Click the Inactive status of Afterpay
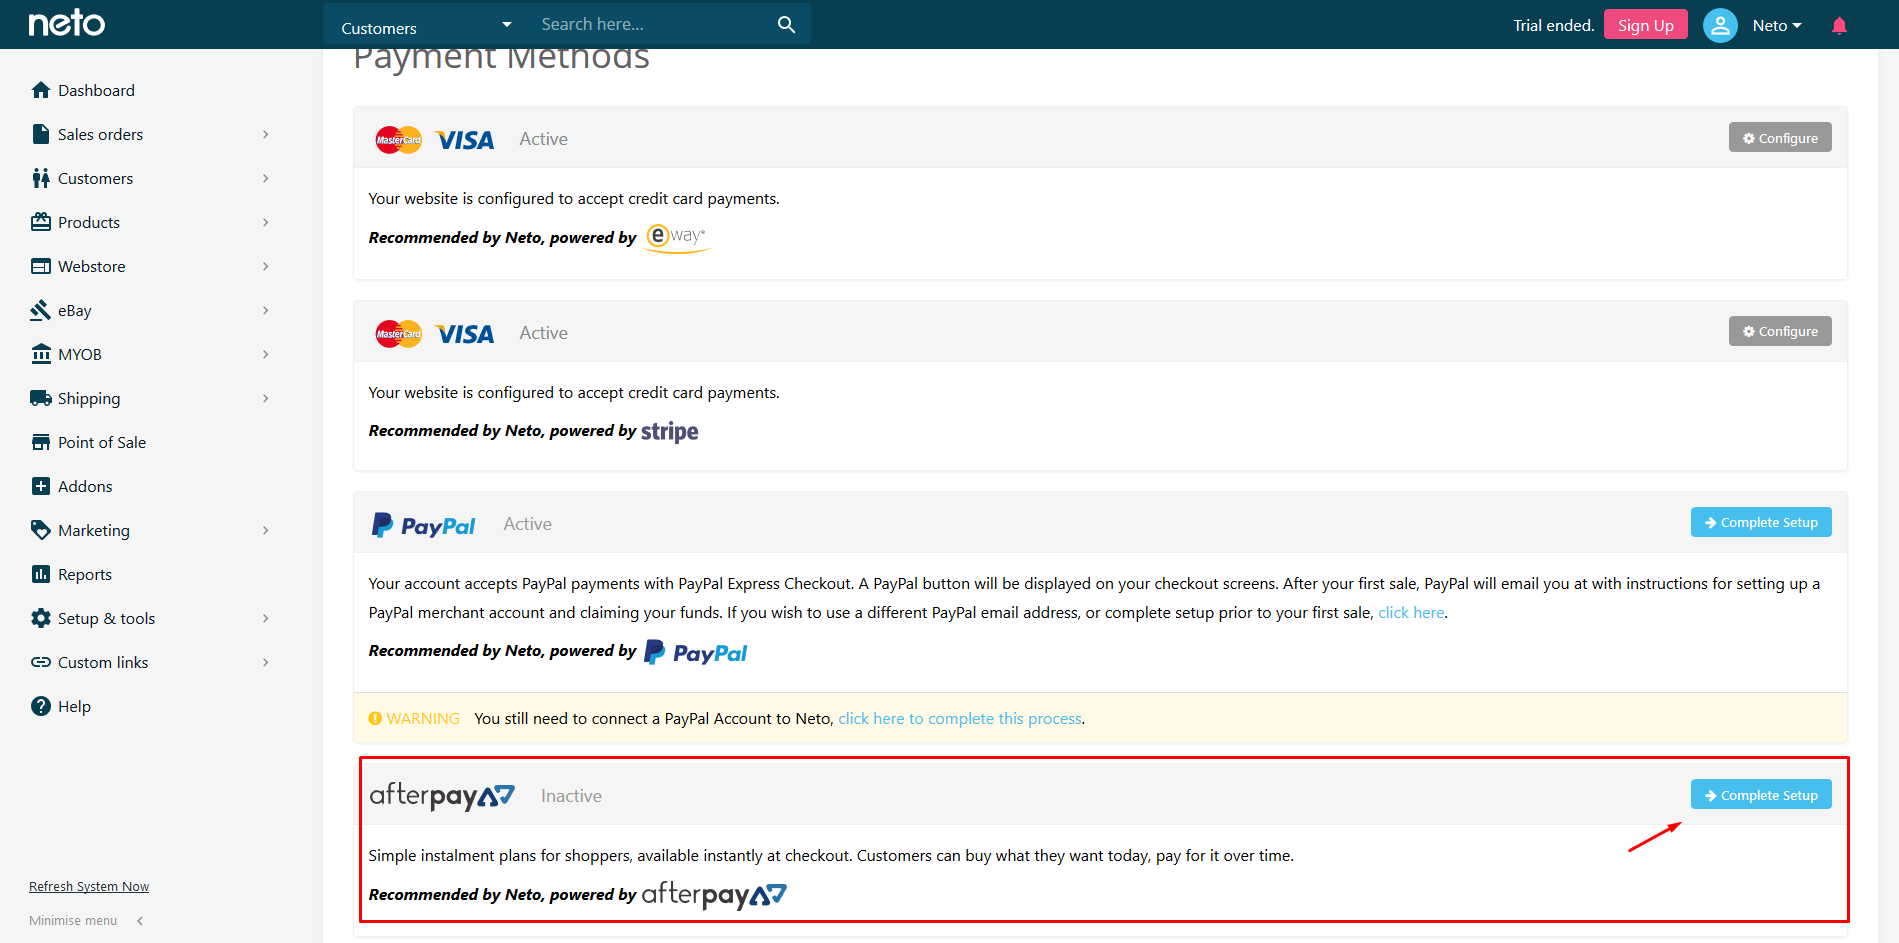Viewport: 1899px width, 943px height. [571, 796]
